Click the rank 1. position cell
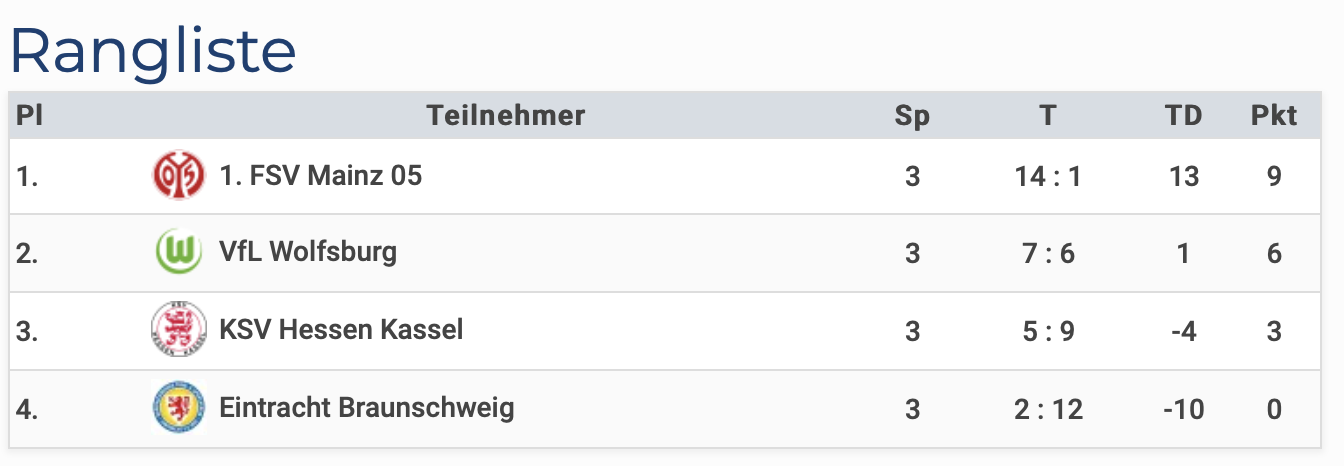Screen dimensions: 1344x466 coord(27,177)
